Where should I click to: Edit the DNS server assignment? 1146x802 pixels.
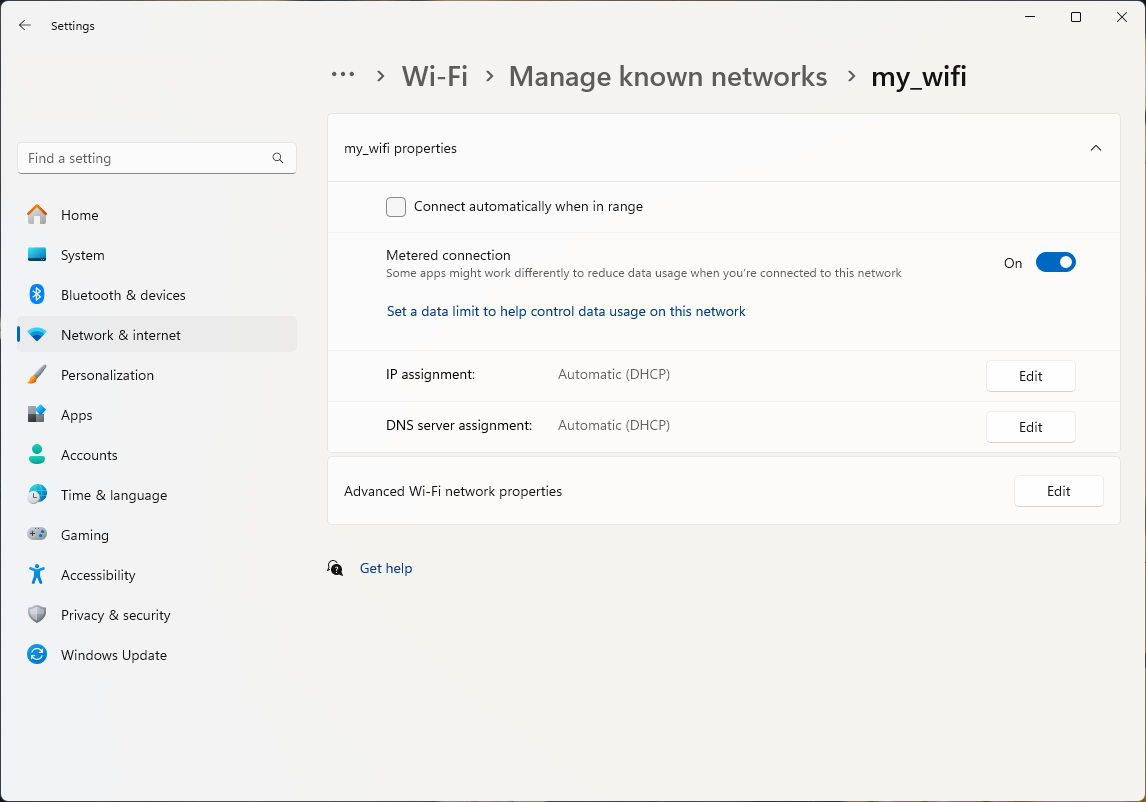point(1030,427)
